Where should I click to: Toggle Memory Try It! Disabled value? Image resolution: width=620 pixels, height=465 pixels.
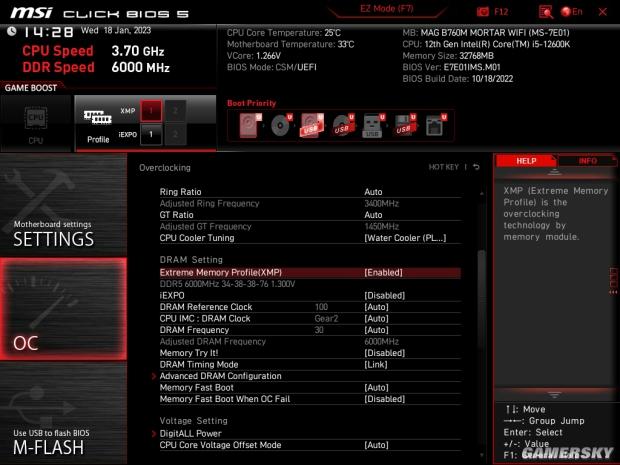384,353
